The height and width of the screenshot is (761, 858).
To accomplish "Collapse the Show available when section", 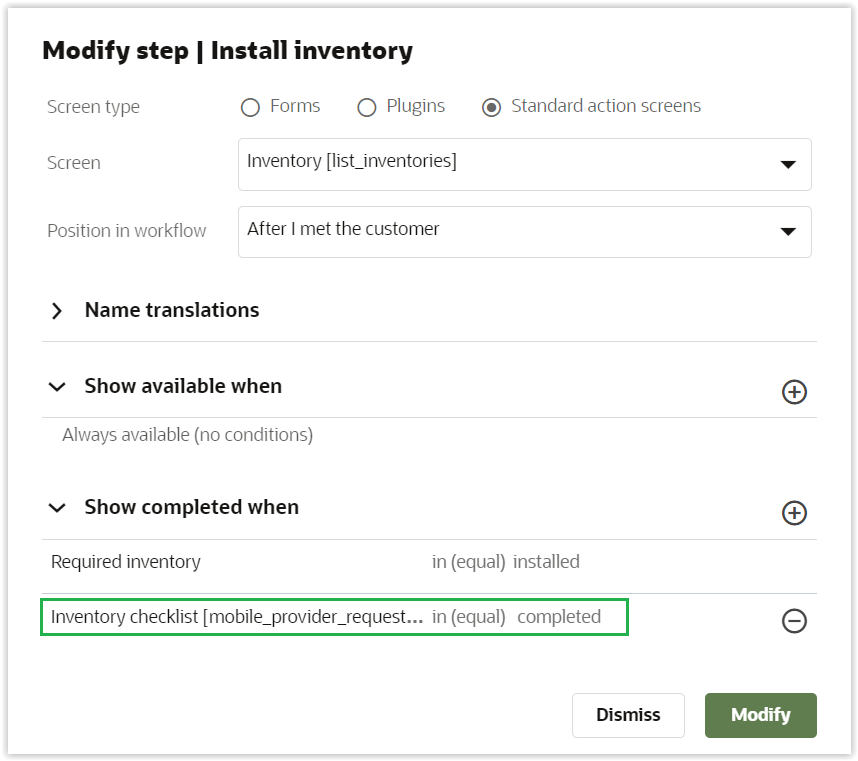I will tap(57, 387).
